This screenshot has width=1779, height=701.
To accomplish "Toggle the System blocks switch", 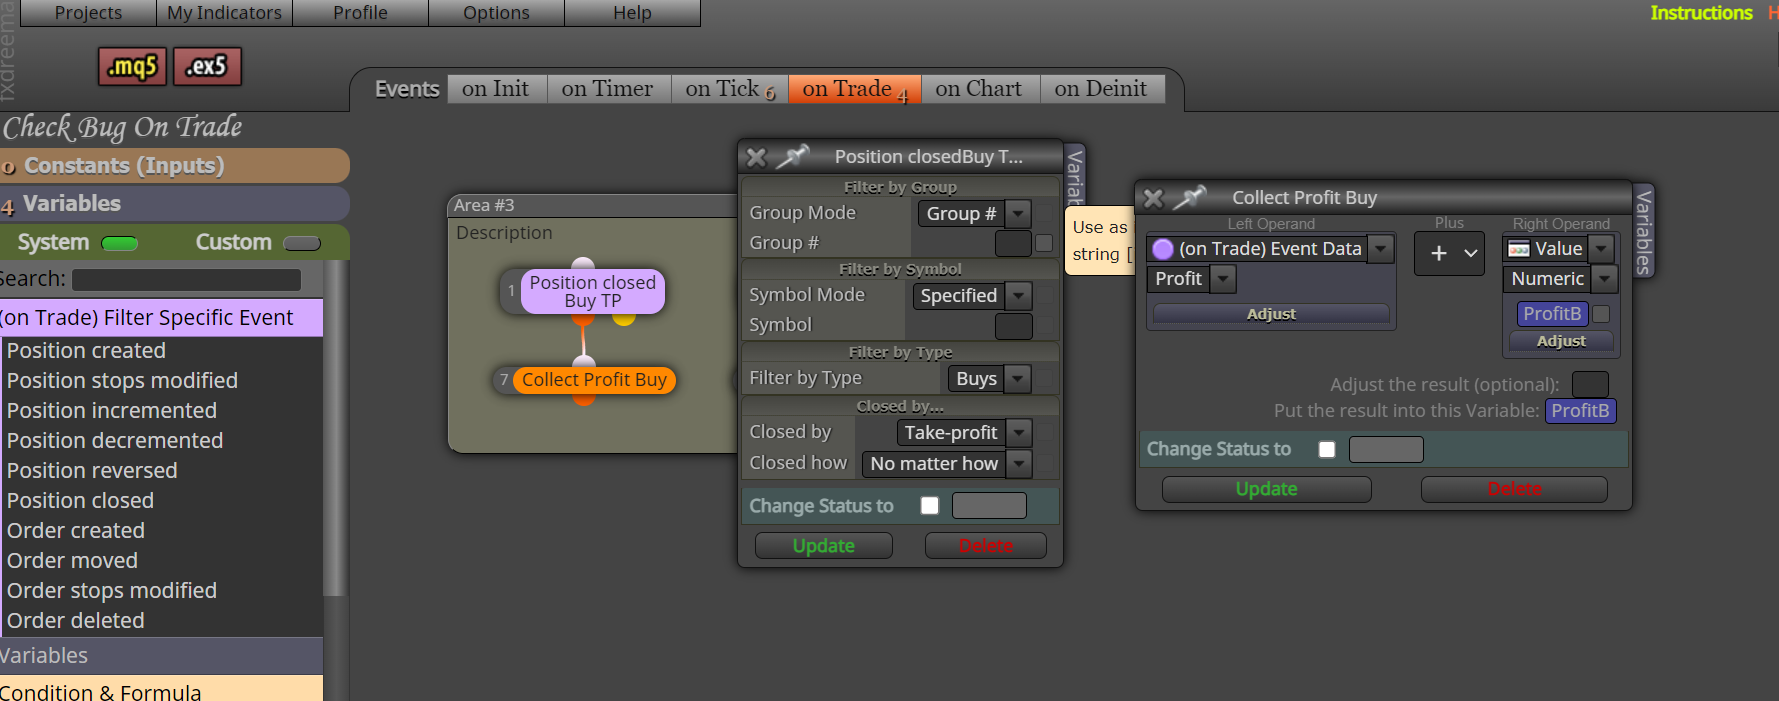I will click(x=120, y=243).
